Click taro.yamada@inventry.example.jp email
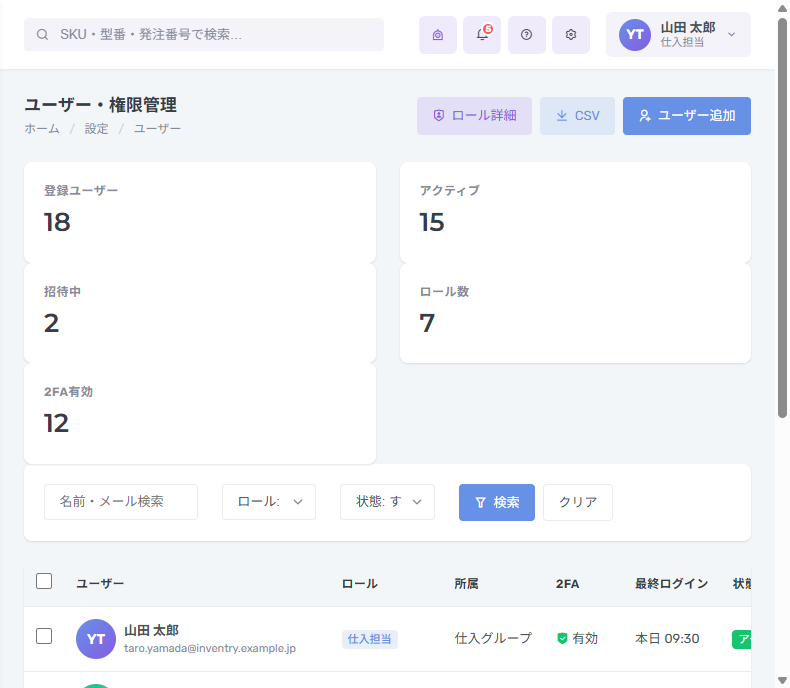This screenshot has width=790, height=688. pos(210,649)
